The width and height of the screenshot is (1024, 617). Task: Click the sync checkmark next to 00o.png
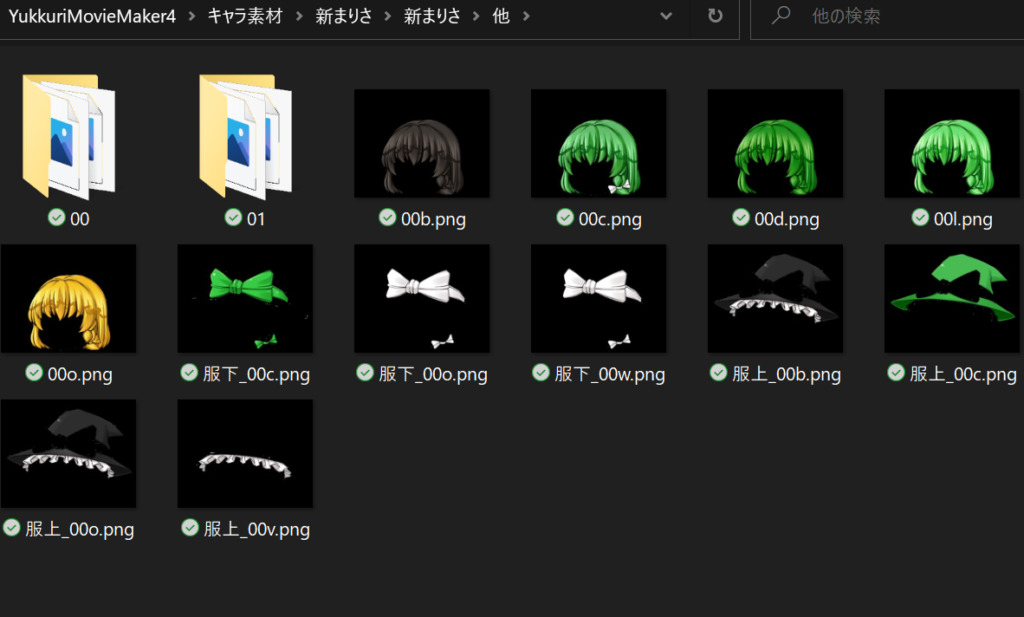click(x=34, y=373)
